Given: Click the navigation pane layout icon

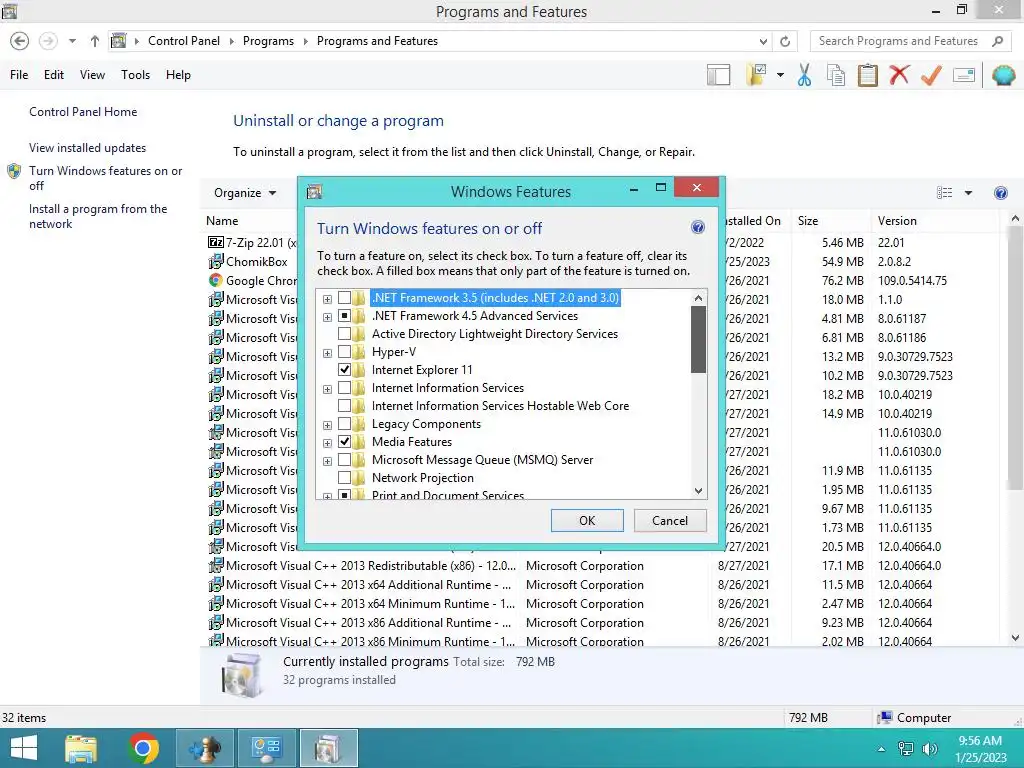Looking at the screenshot, I should pos(718,75).
